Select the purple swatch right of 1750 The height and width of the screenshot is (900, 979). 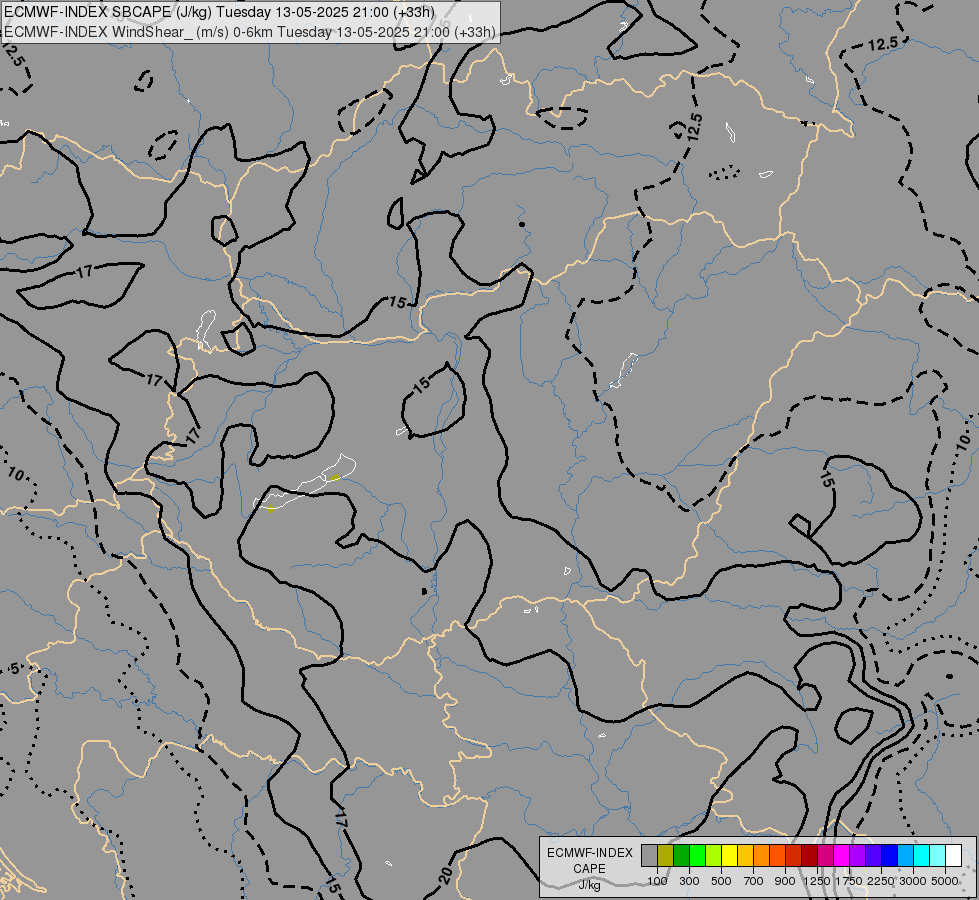click(x=857, y=856)
